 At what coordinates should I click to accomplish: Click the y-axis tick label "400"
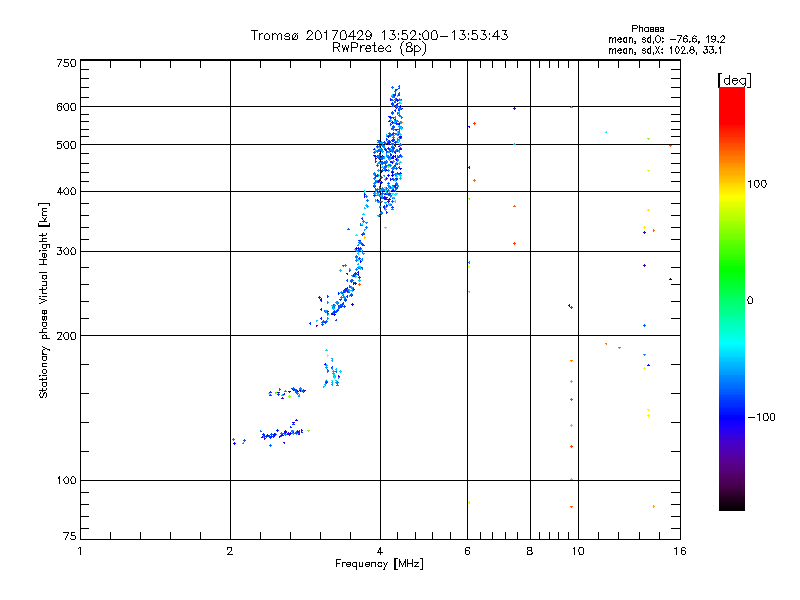[x=66, y=192]
